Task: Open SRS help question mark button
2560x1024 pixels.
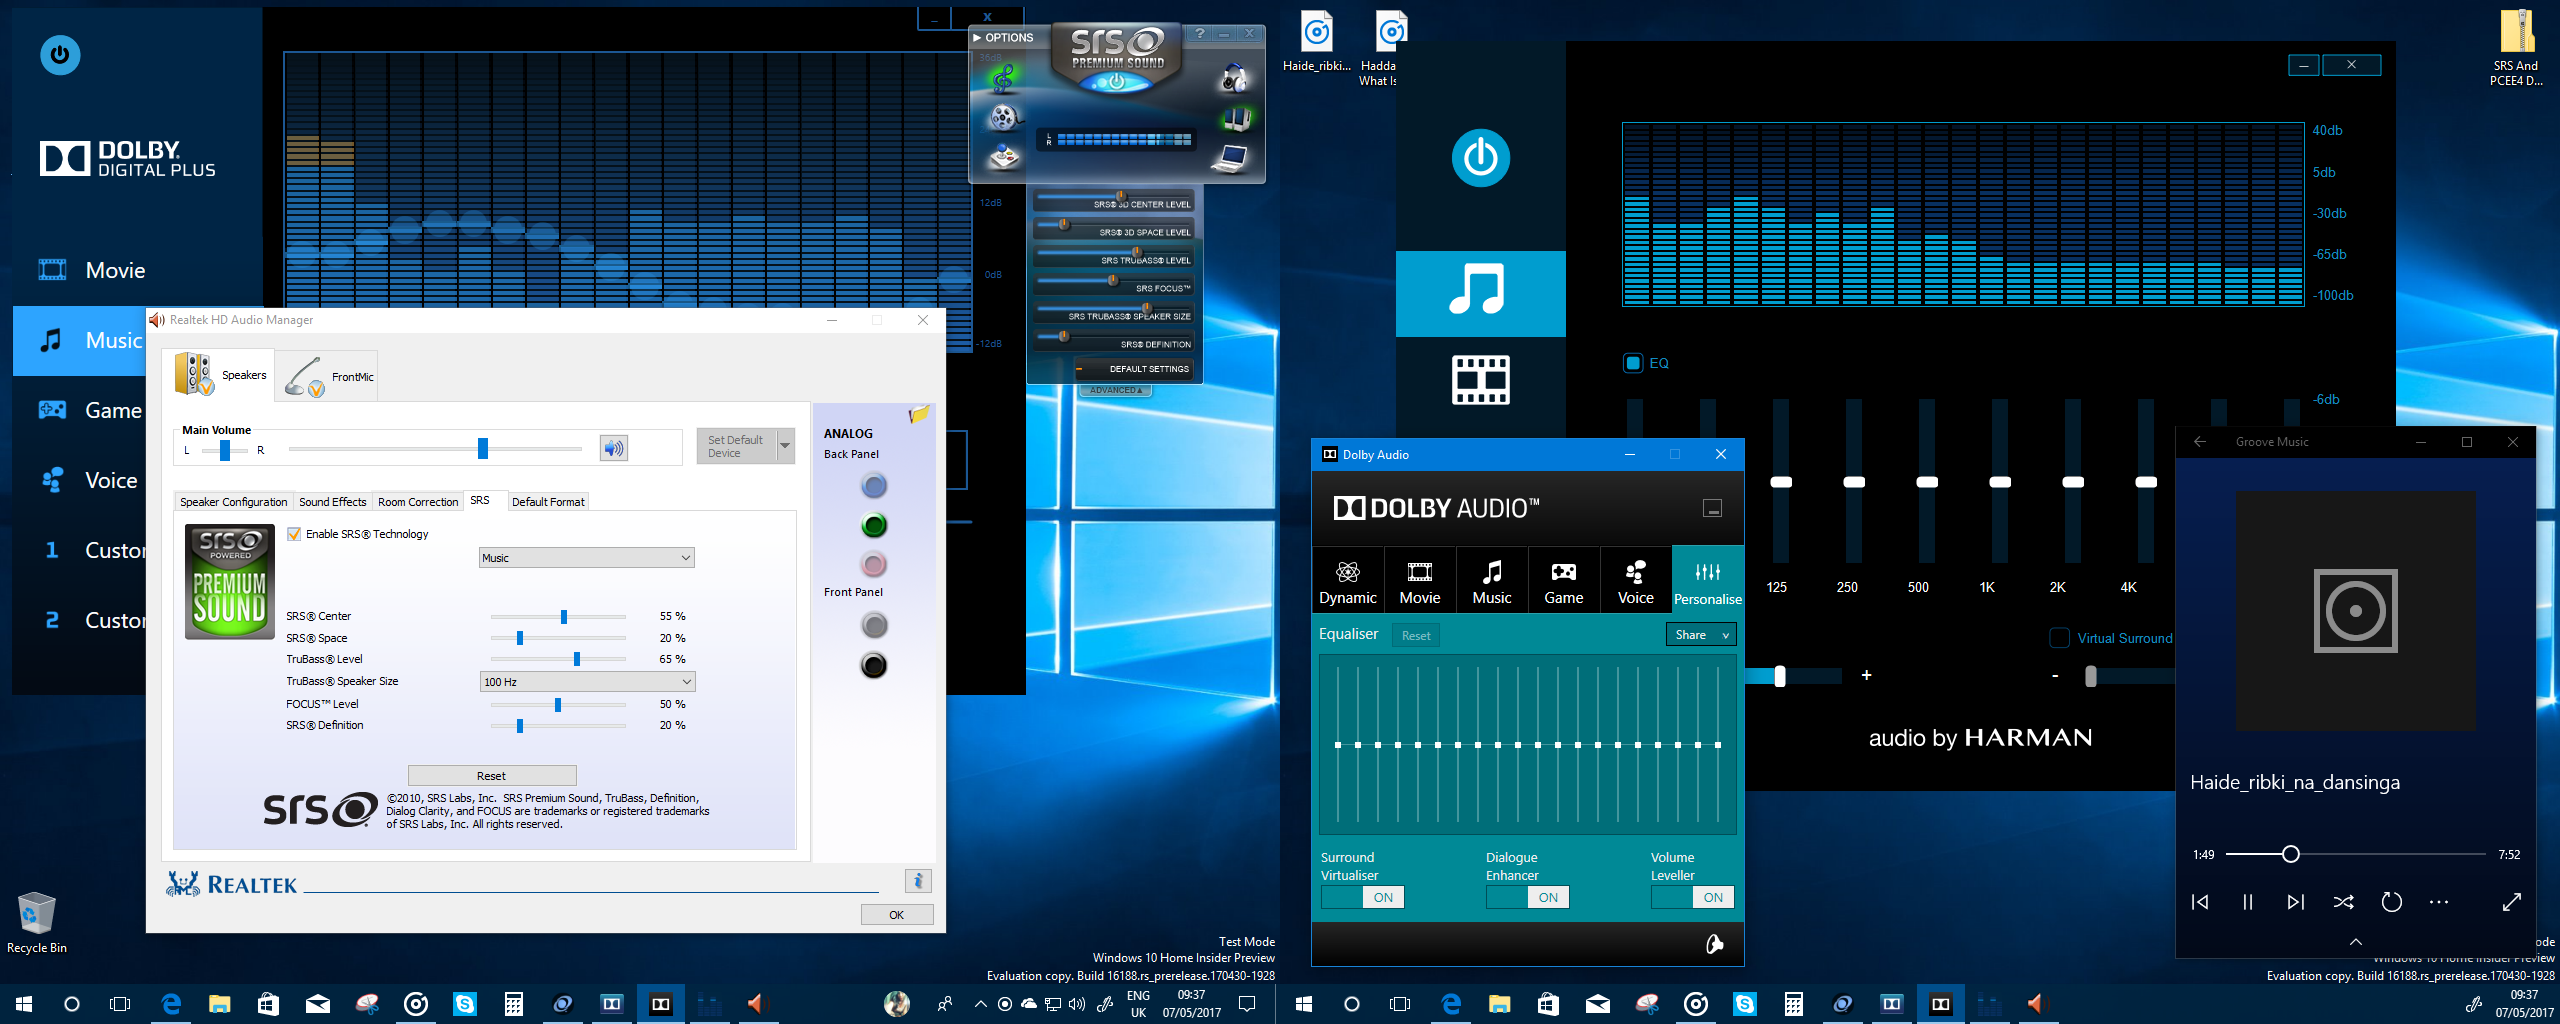Action: click(1200, 34)
